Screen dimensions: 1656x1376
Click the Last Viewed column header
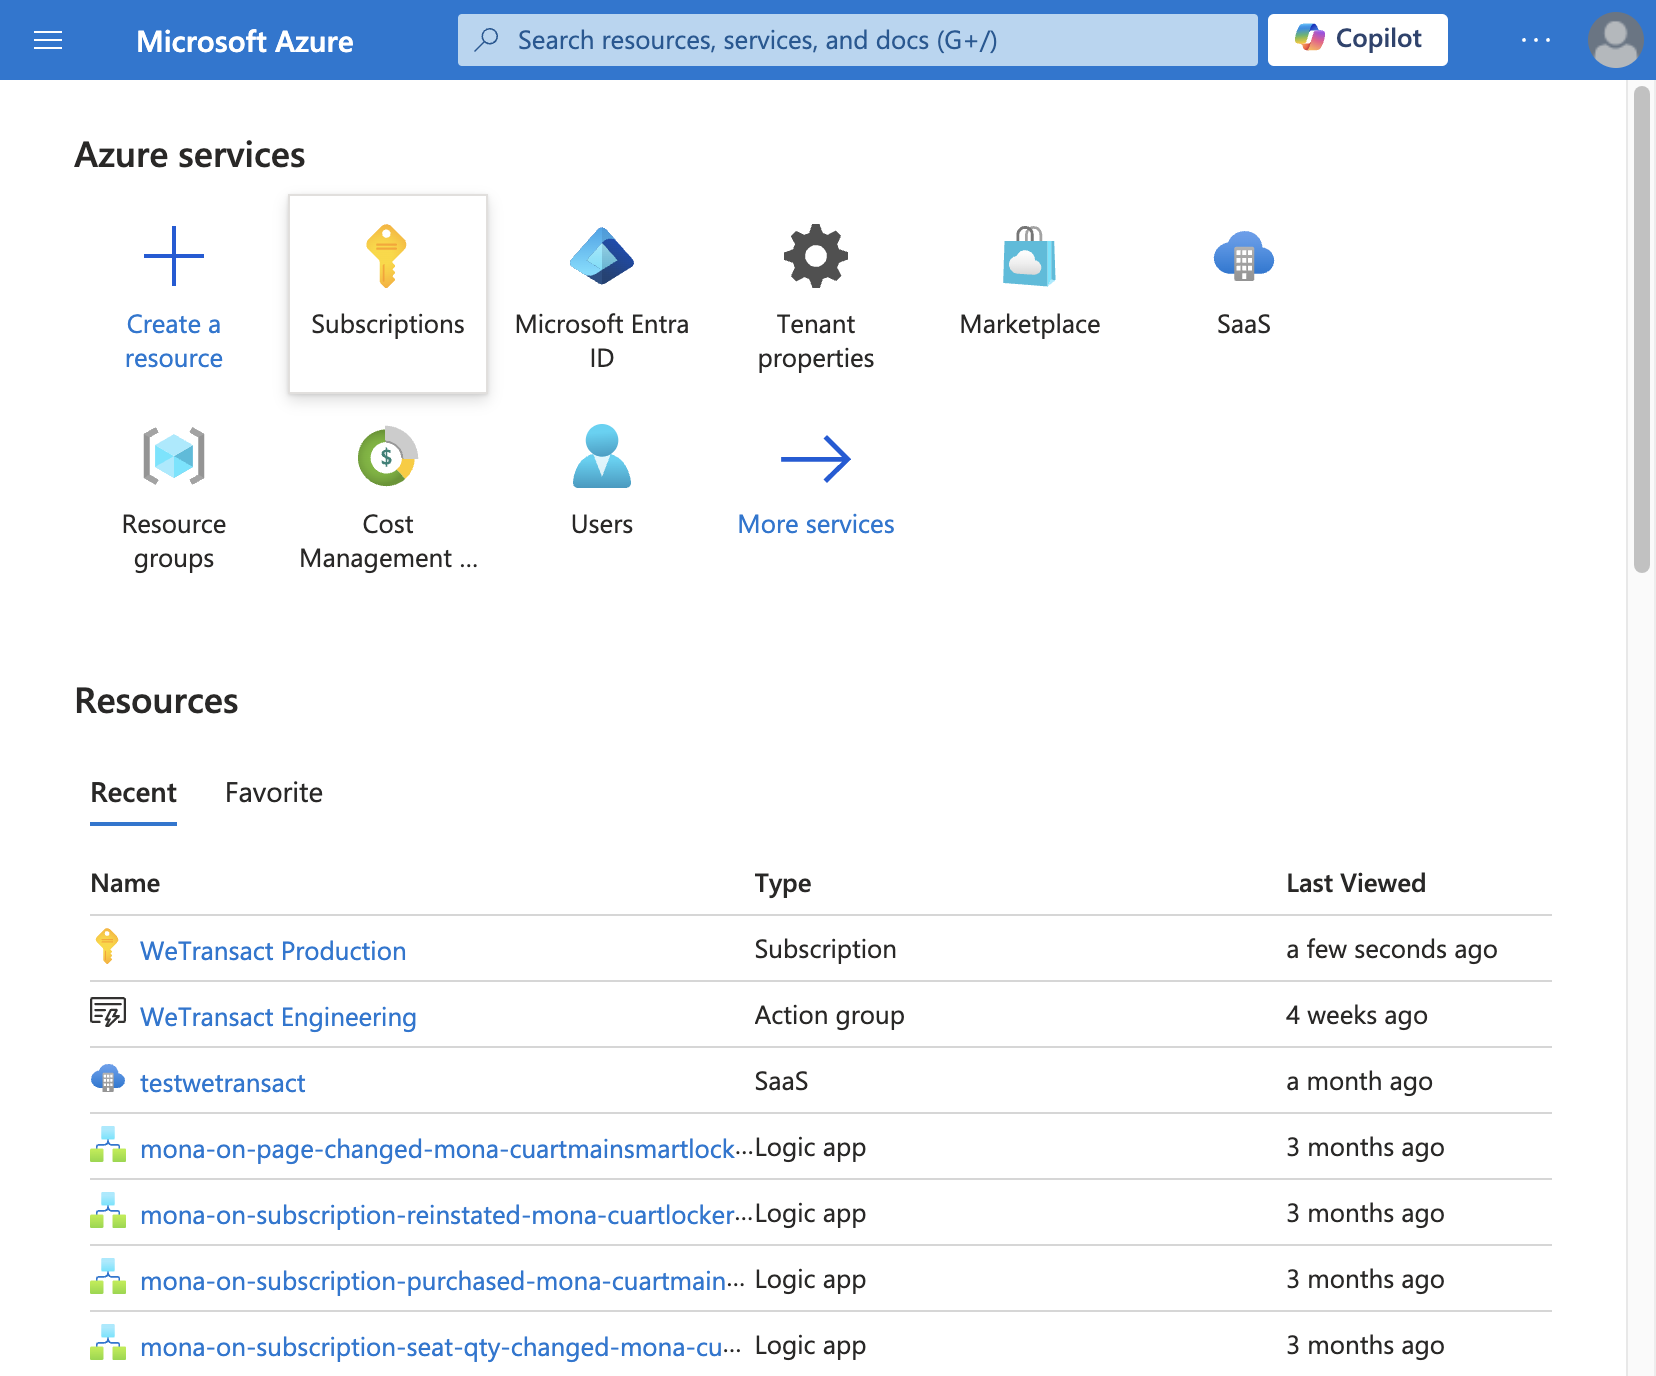pyautogui.click(x=1356, y=883)
